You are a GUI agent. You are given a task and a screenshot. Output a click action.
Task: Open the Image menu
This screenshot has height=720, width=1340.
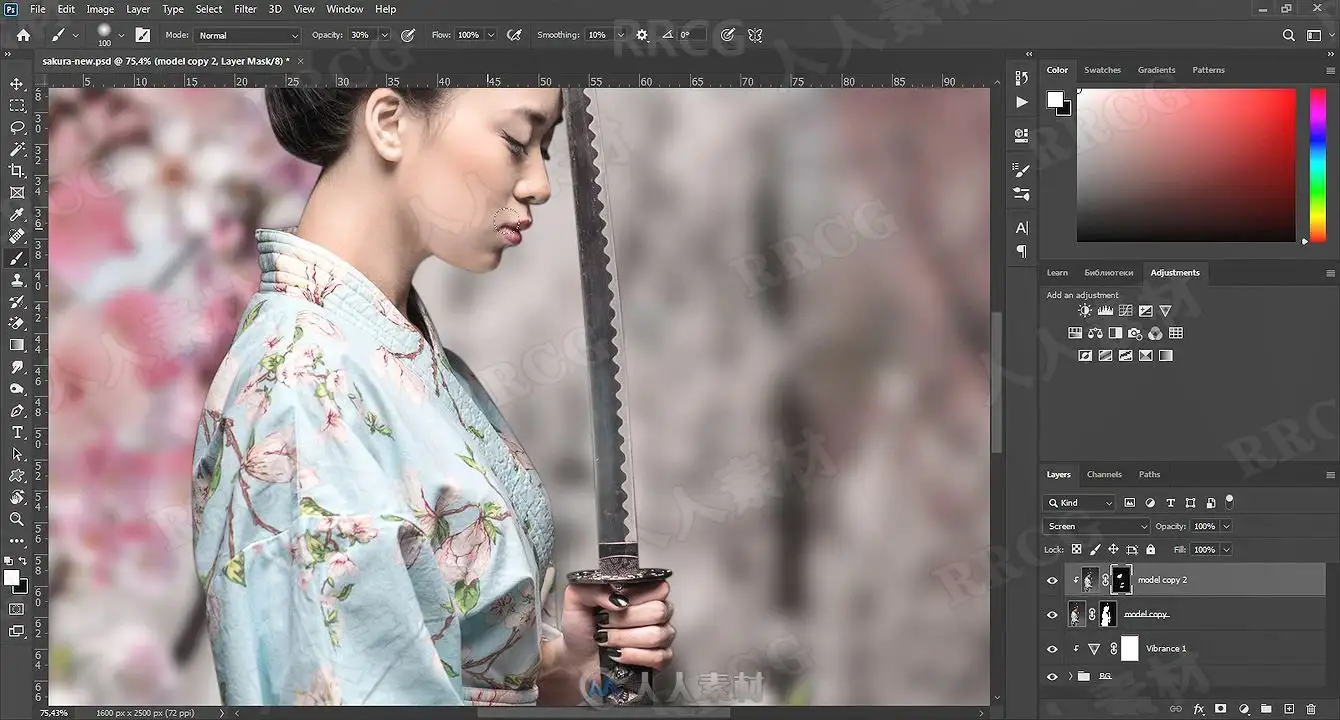click(100, 9)
